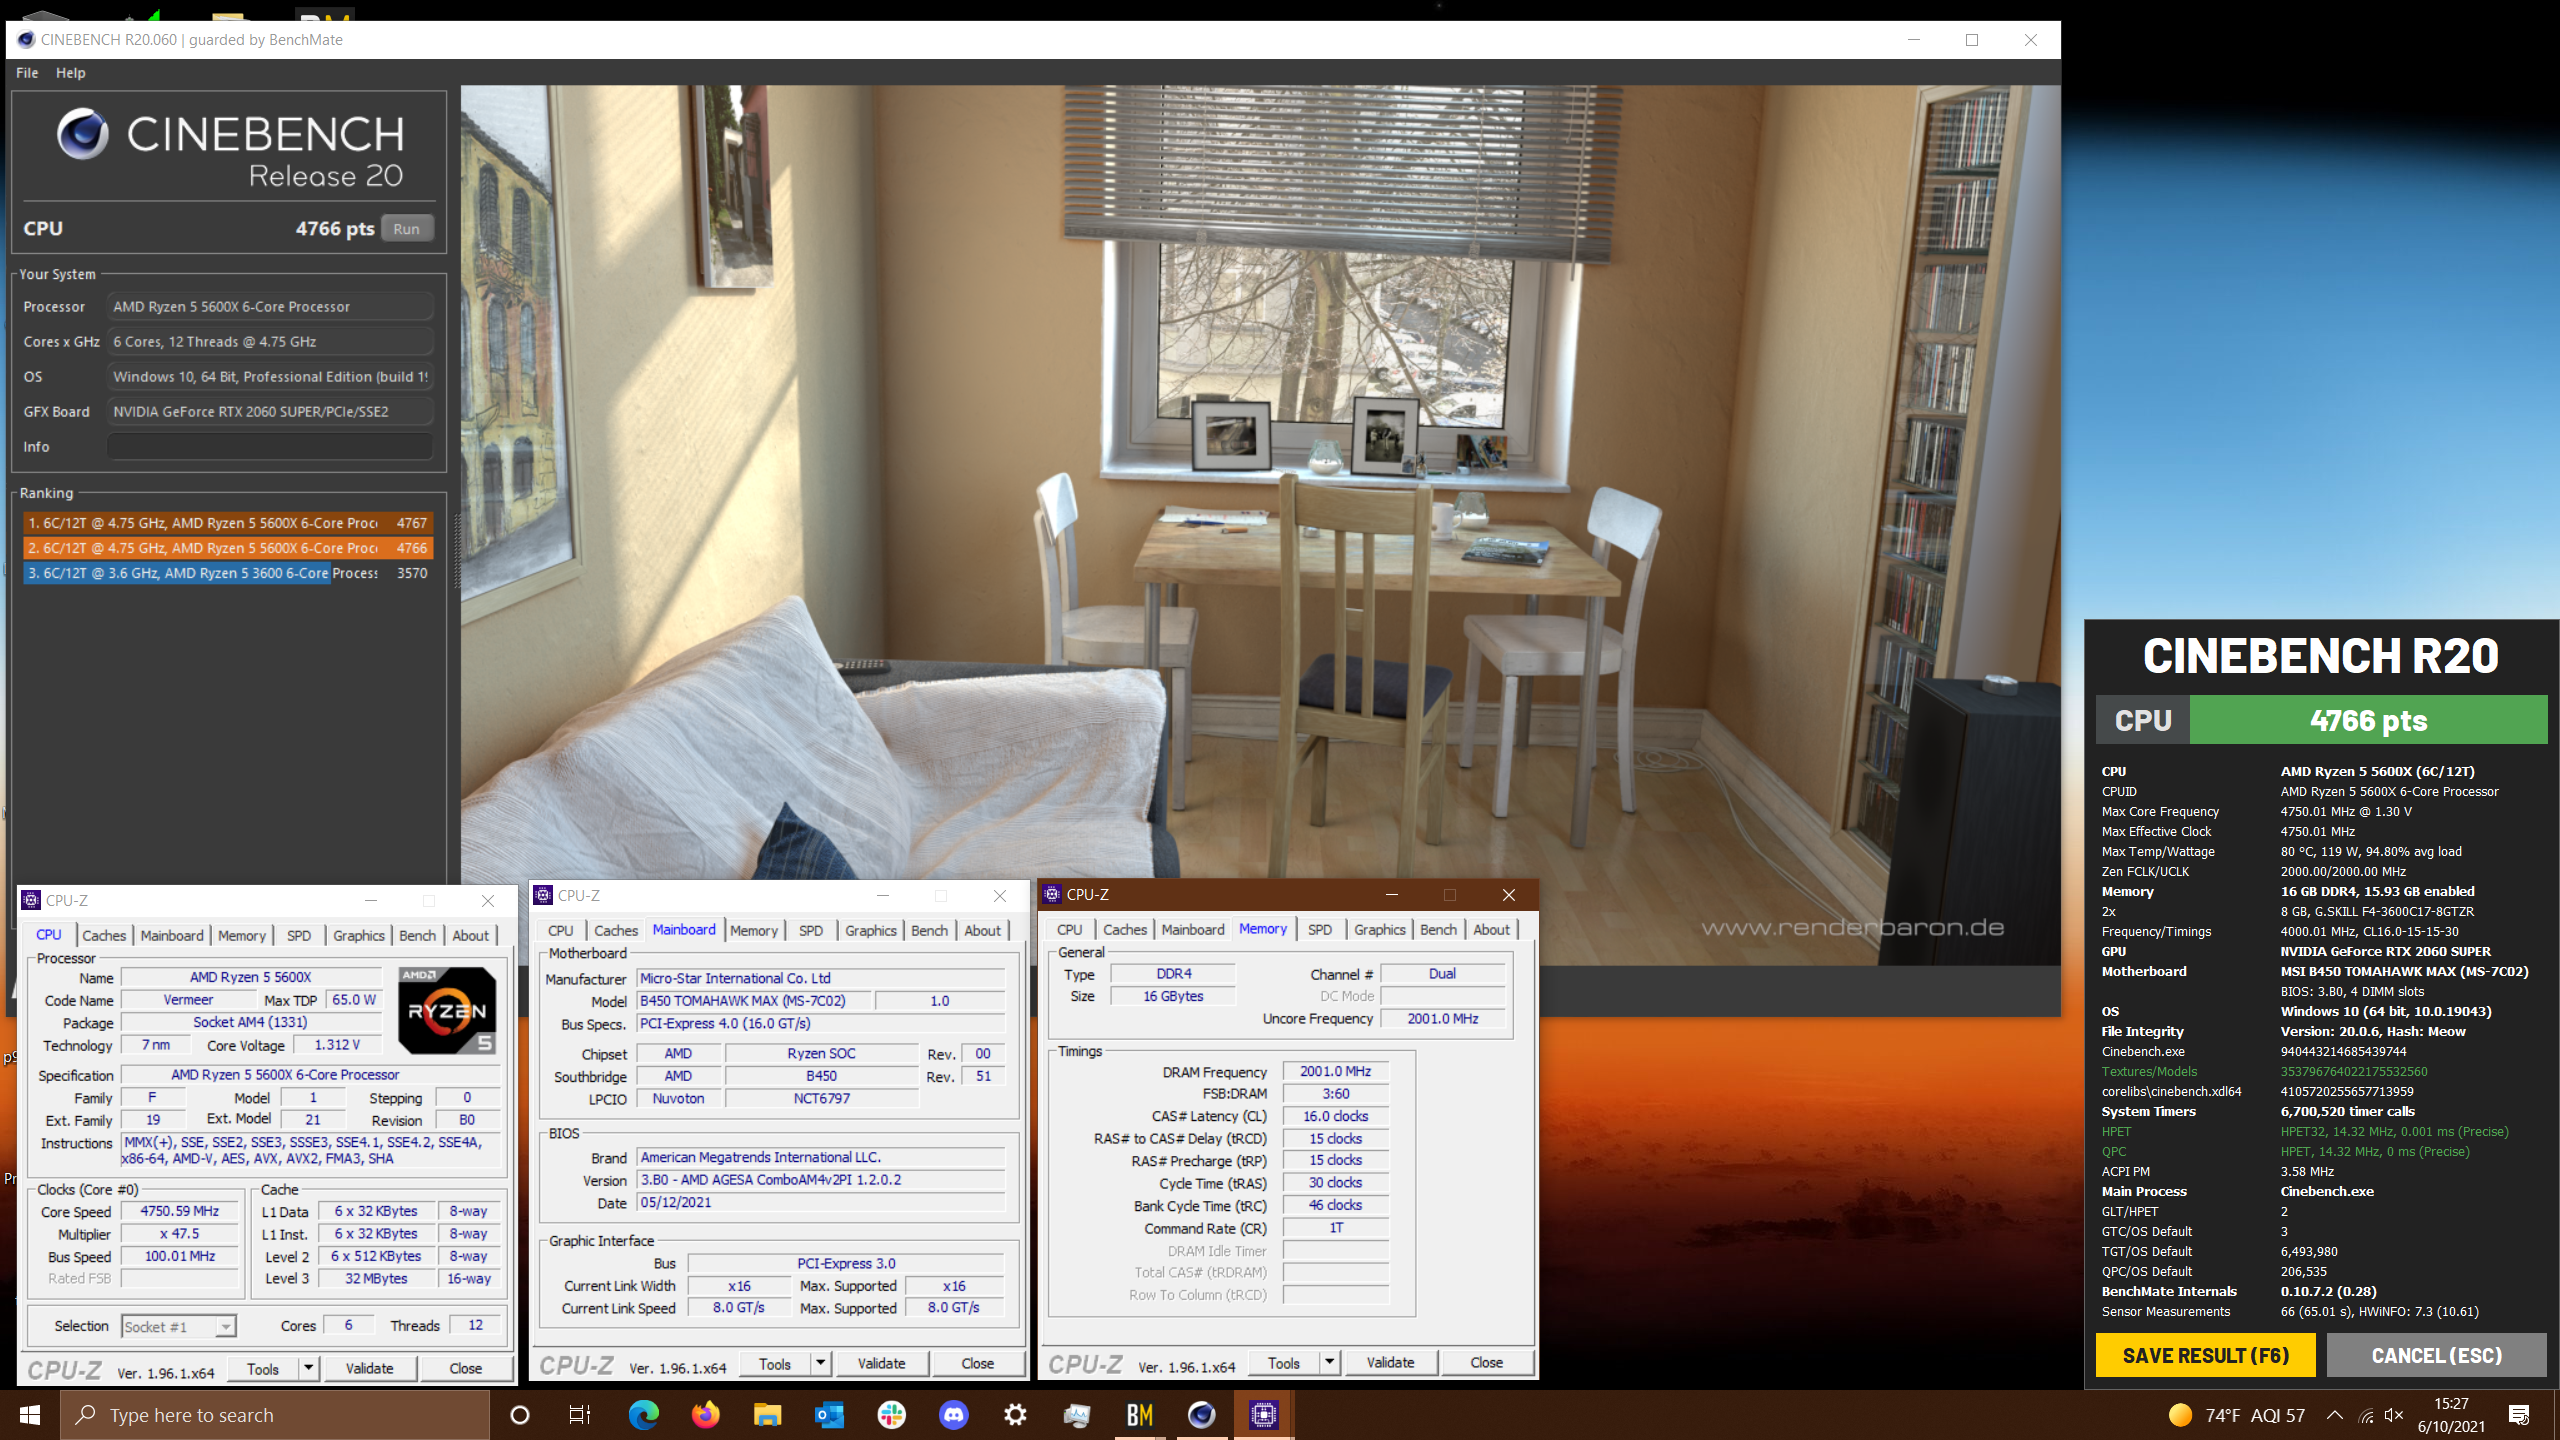Show hidden system tray icons

click(2334, 1415)
